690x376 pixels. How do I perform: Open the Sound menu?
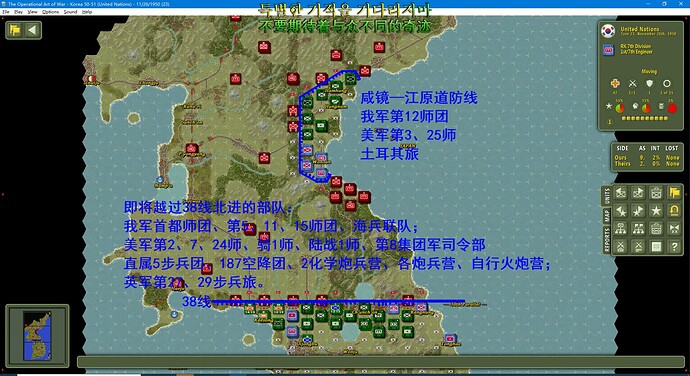coord(70,12)
